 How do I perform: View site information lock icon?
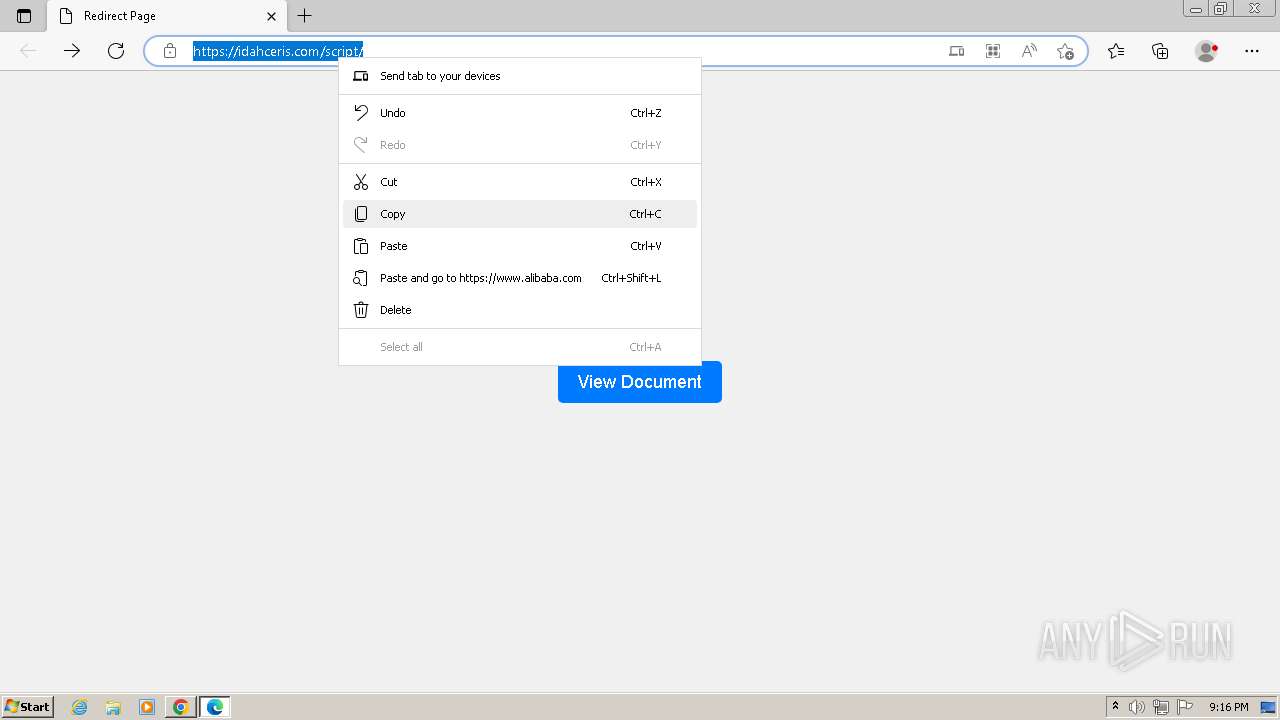coord(170,51)
